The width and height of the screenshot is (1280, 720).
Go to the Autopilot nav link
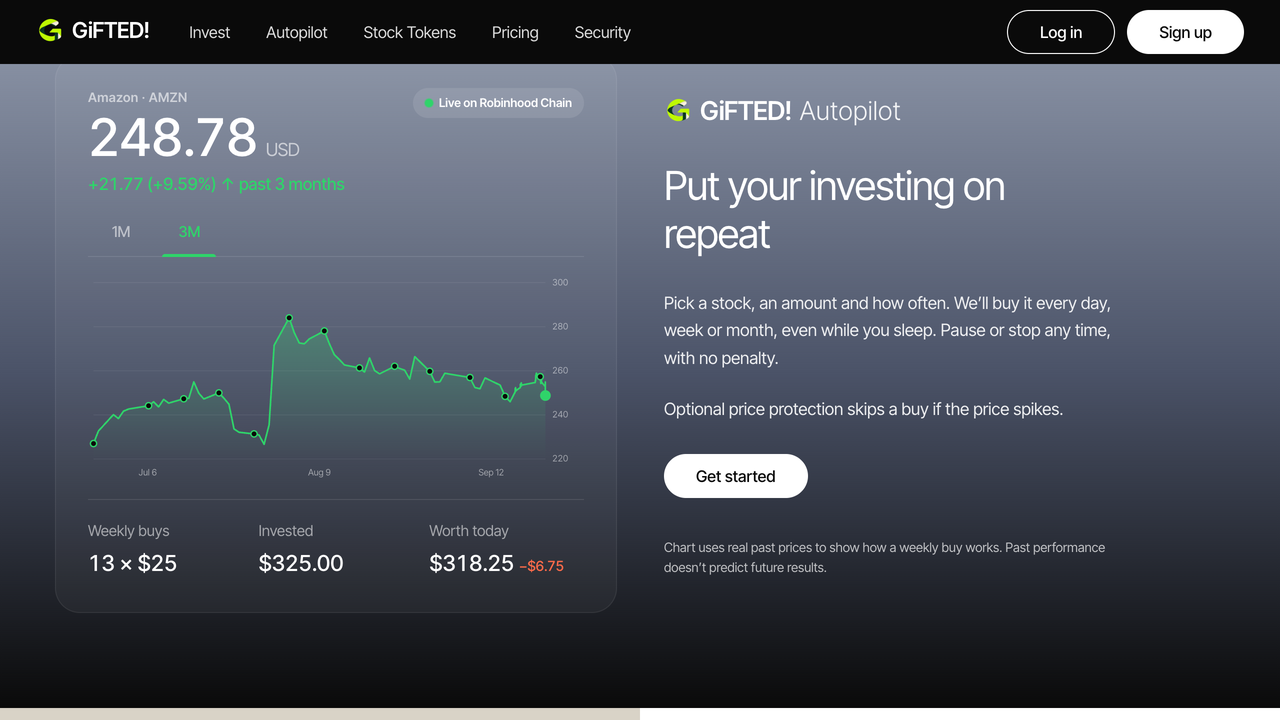(297, 32)
